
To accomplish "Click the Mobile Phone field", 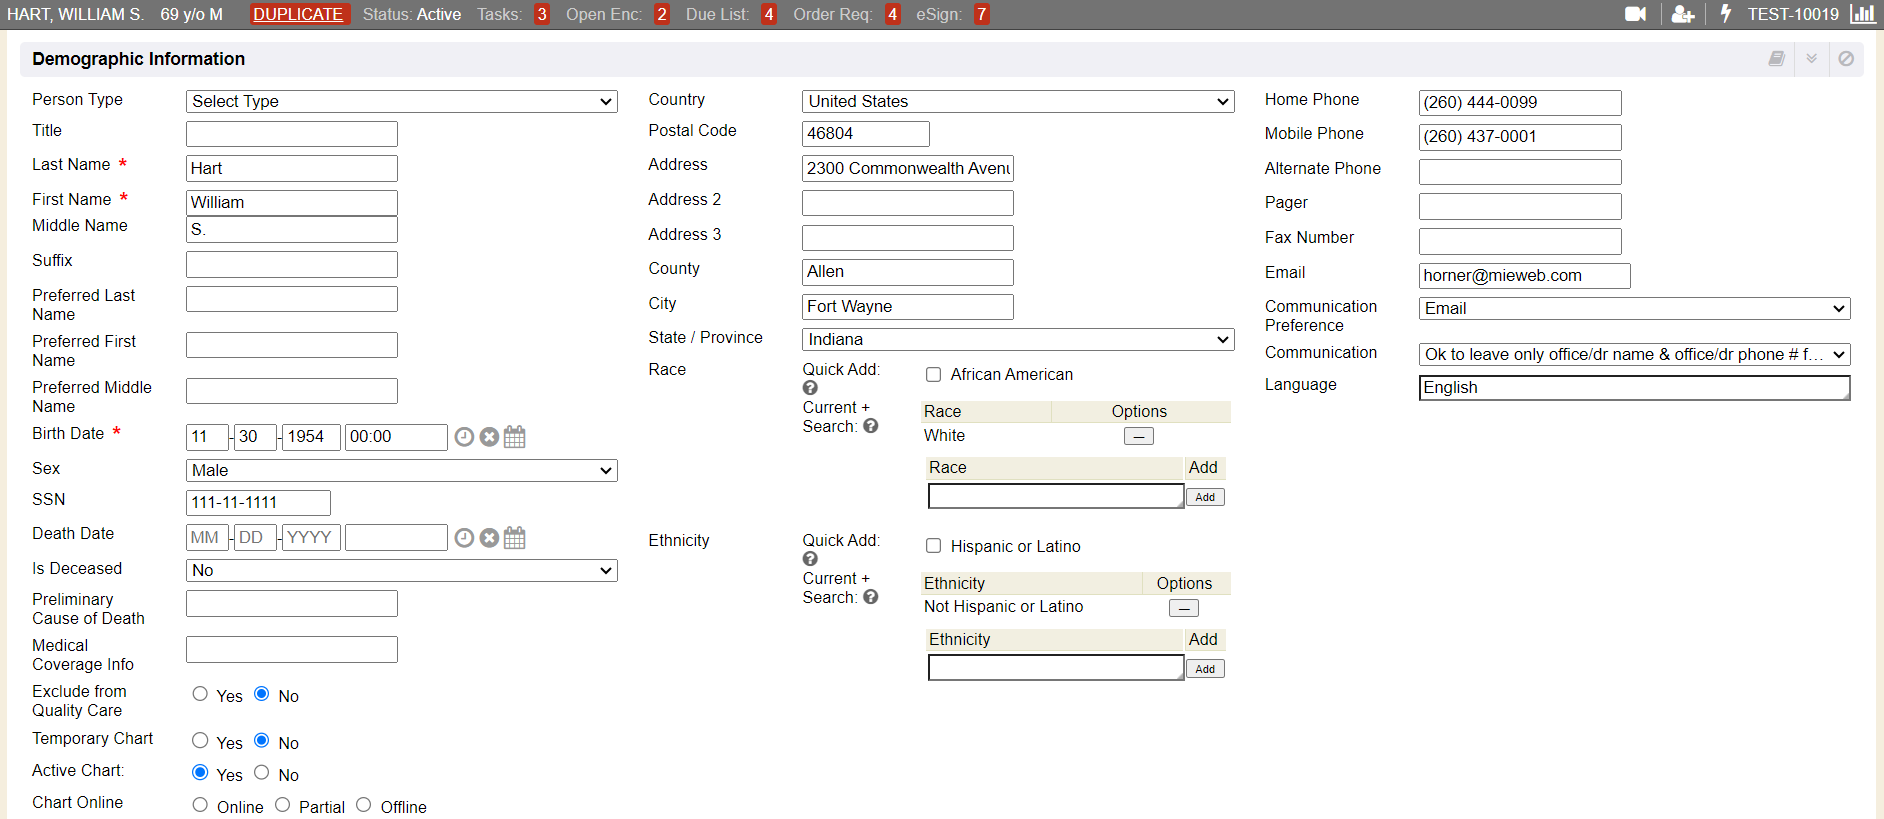I will click(x=1520, y=137).
